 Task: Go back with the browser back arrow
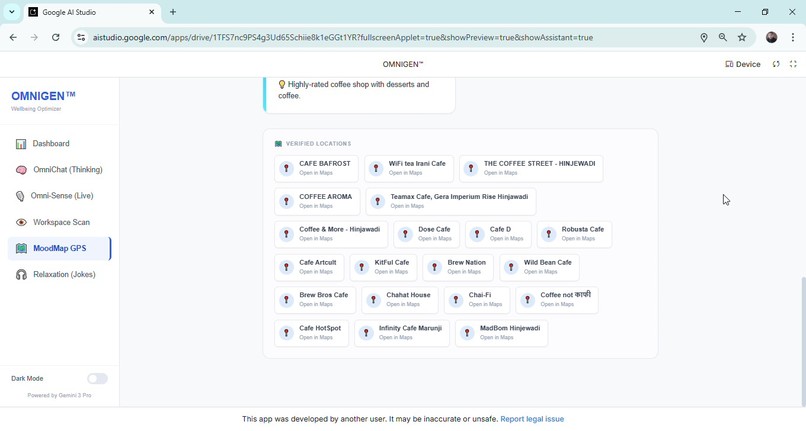(x=13, y=38)
